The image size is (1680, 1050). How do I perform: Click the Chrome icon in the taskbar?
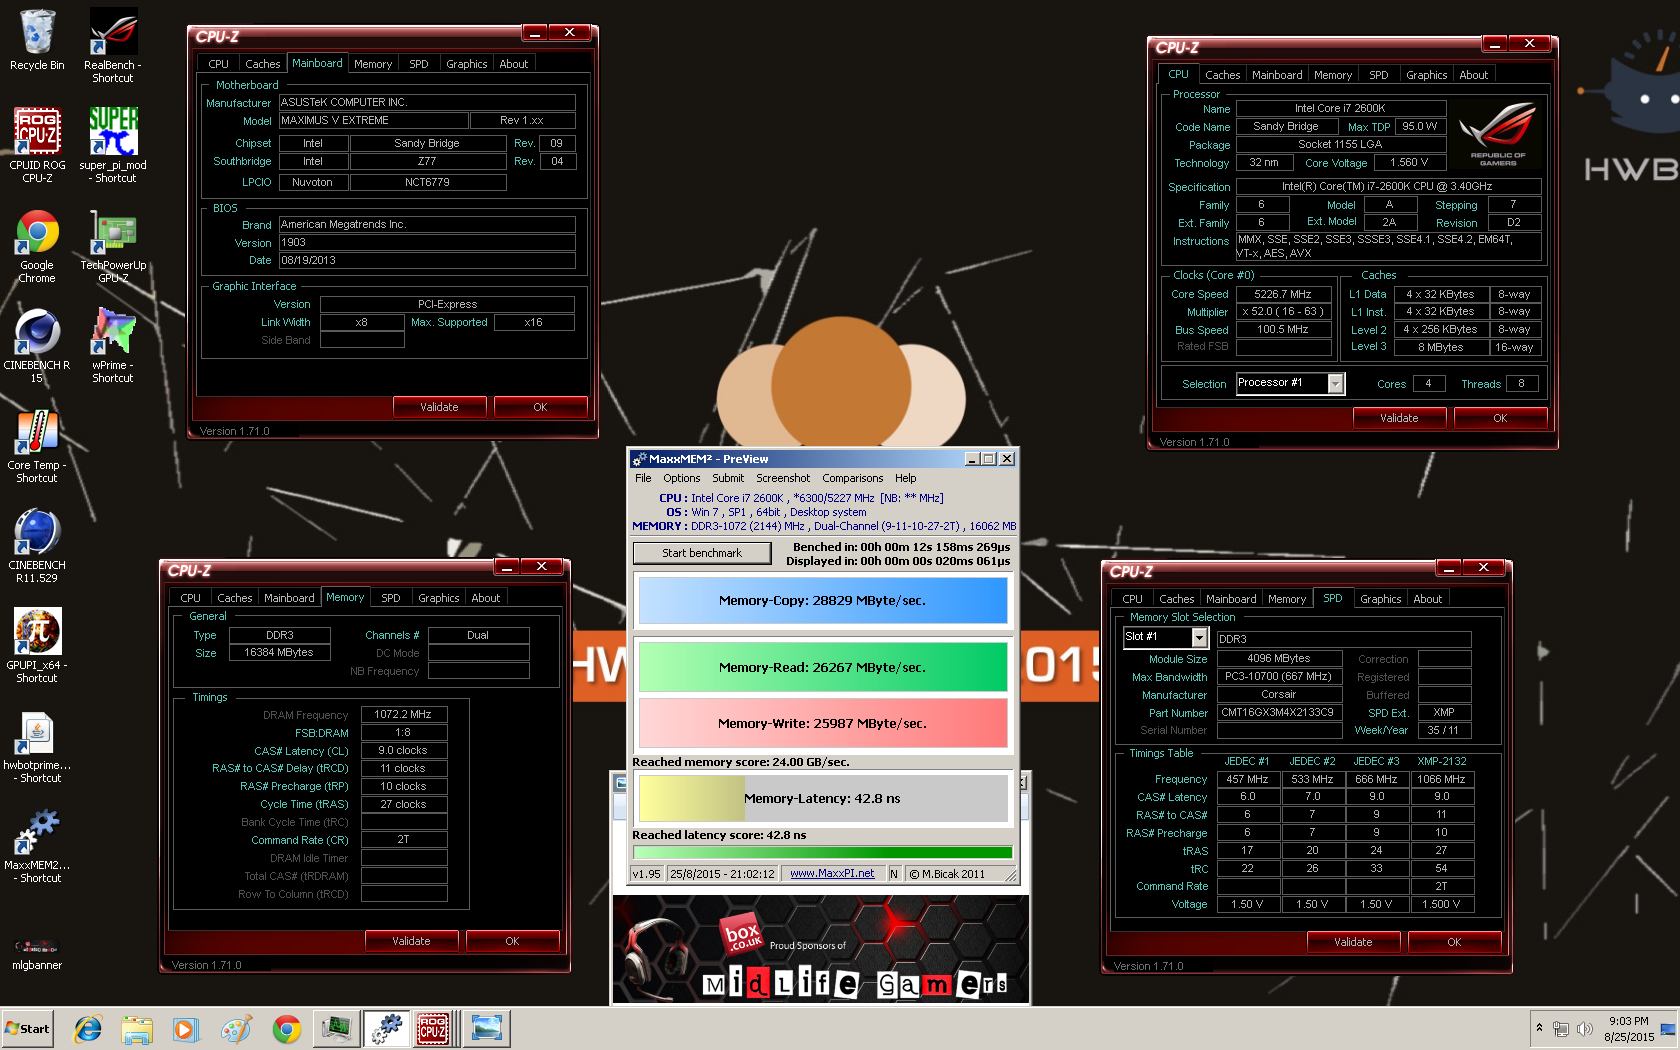coord(286,1029)
